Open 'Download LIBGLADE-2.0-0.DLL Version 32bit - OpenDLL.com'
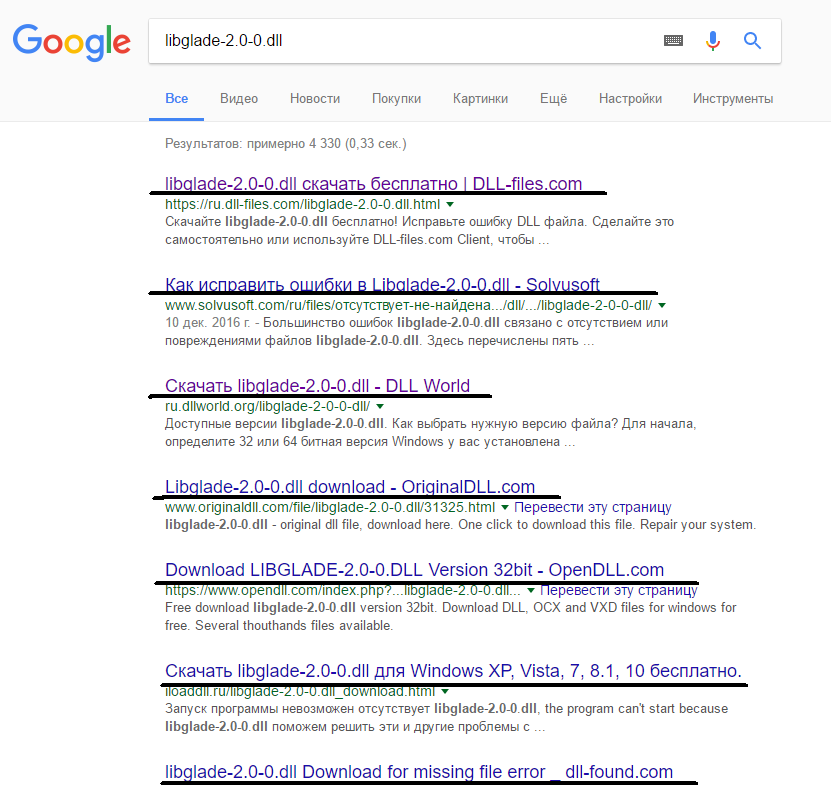 pyautogui.click(x=414, y=570)
